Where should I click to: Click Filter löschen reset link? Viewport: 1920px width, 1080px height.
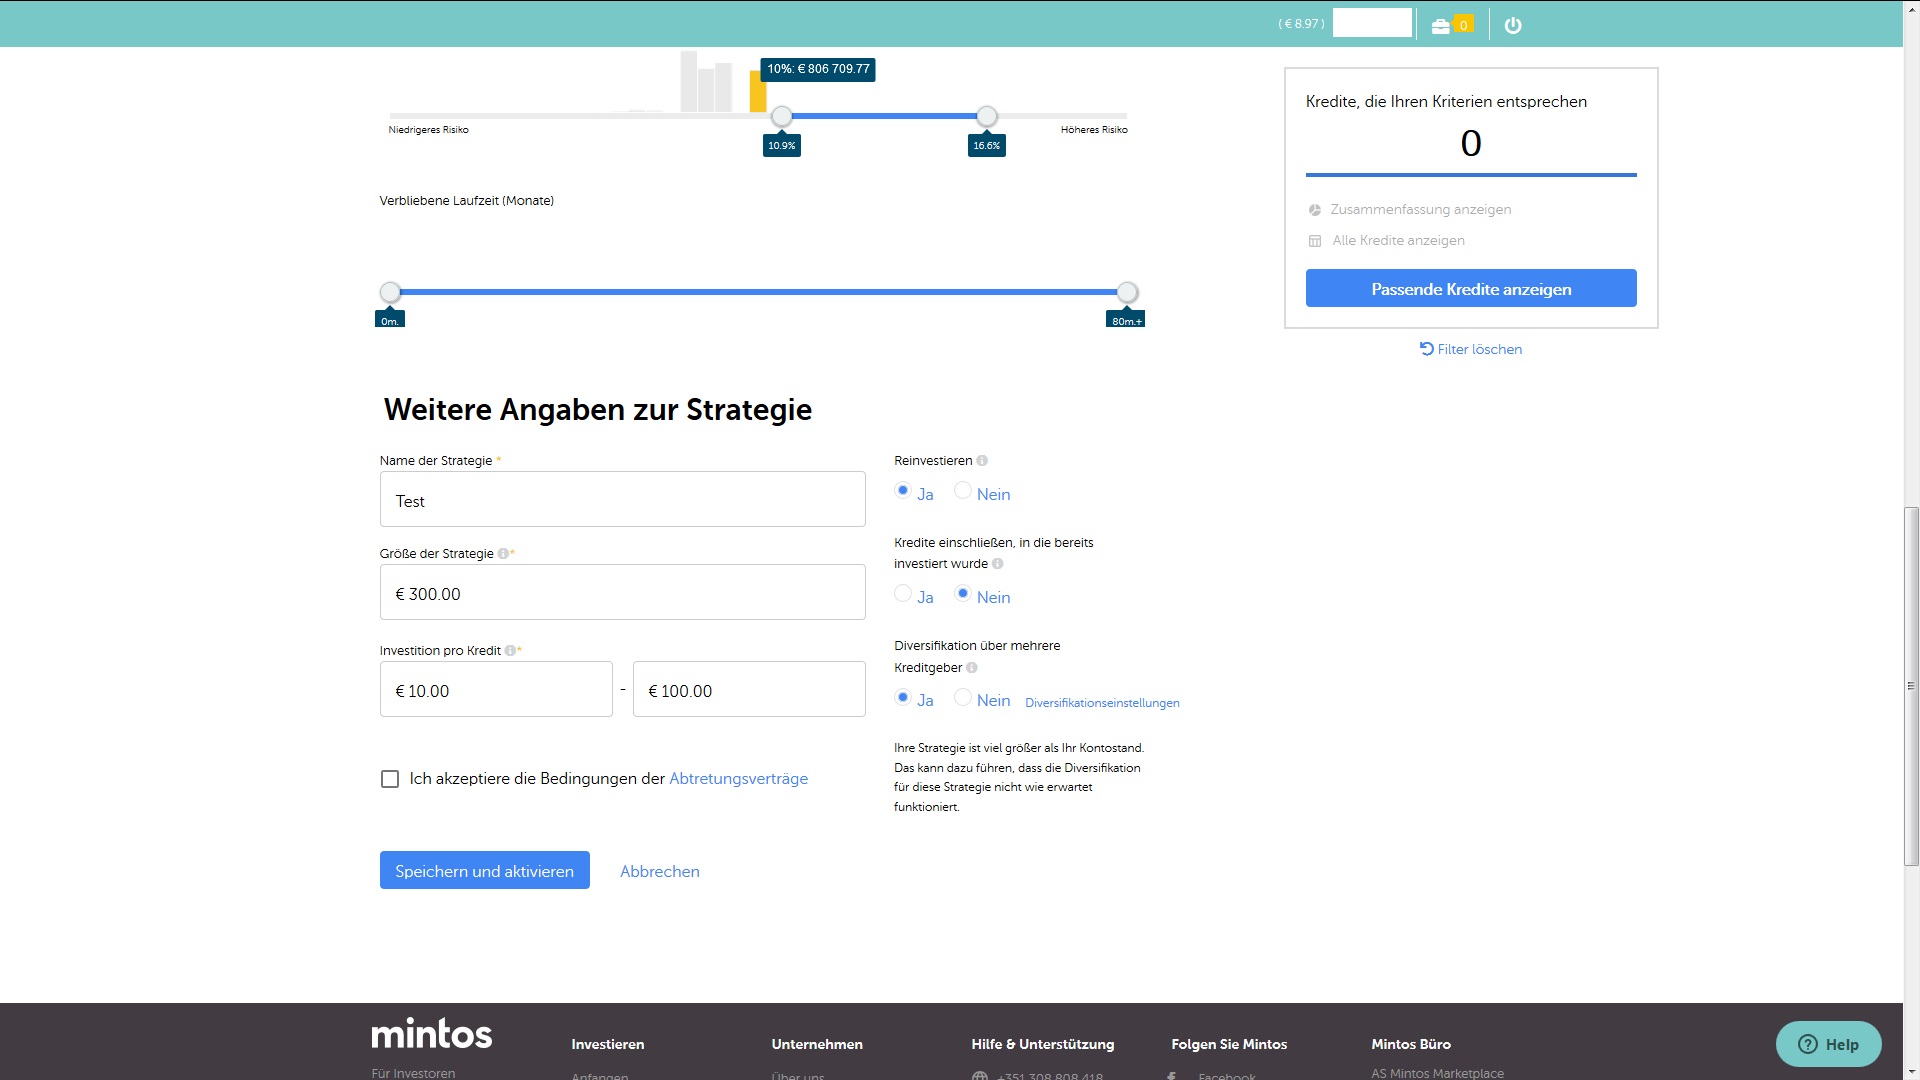(x=1471, y=349)
